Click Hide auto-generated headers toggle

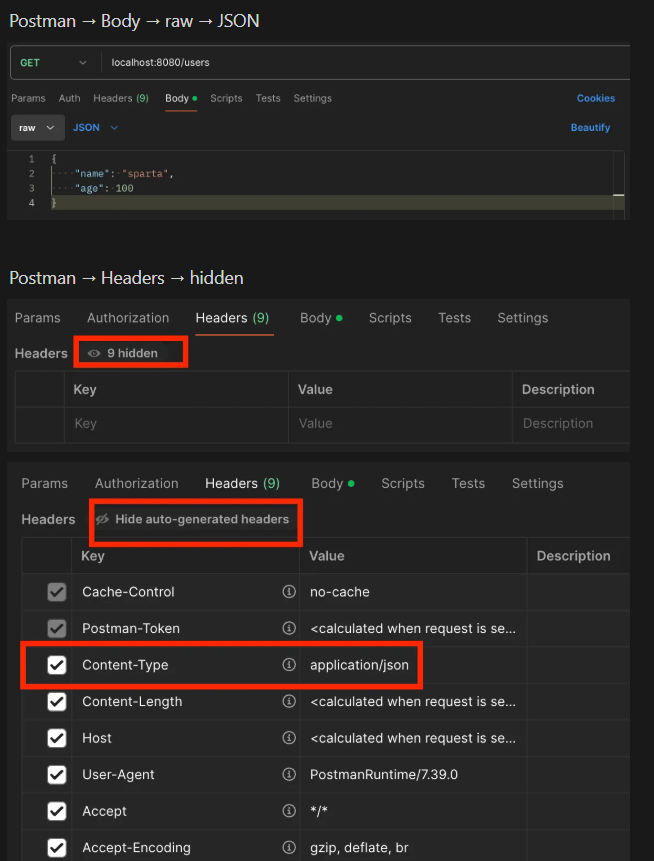pyautogui.click(x=192, y=519)
